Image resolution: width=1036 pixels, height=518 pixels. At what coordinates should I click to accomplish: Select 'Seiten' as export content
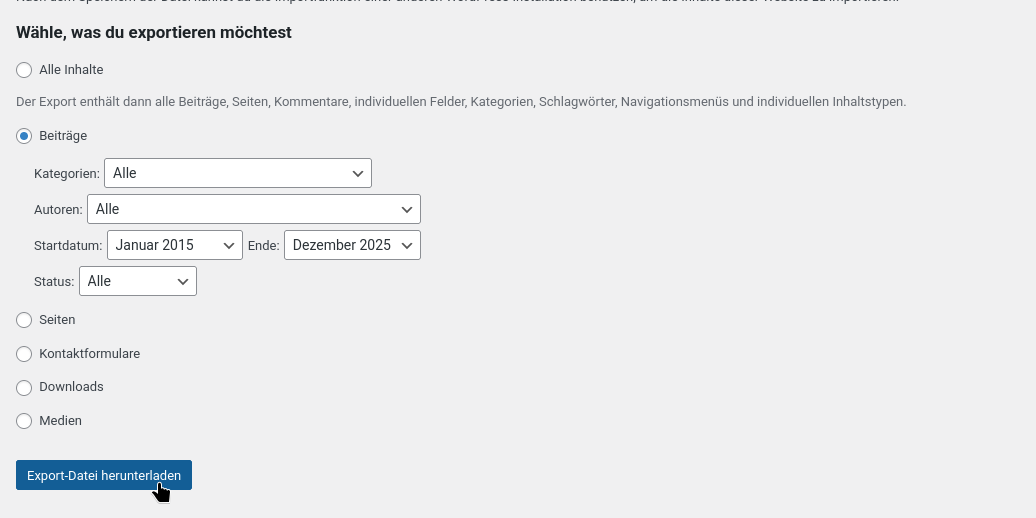click(24, 320)
